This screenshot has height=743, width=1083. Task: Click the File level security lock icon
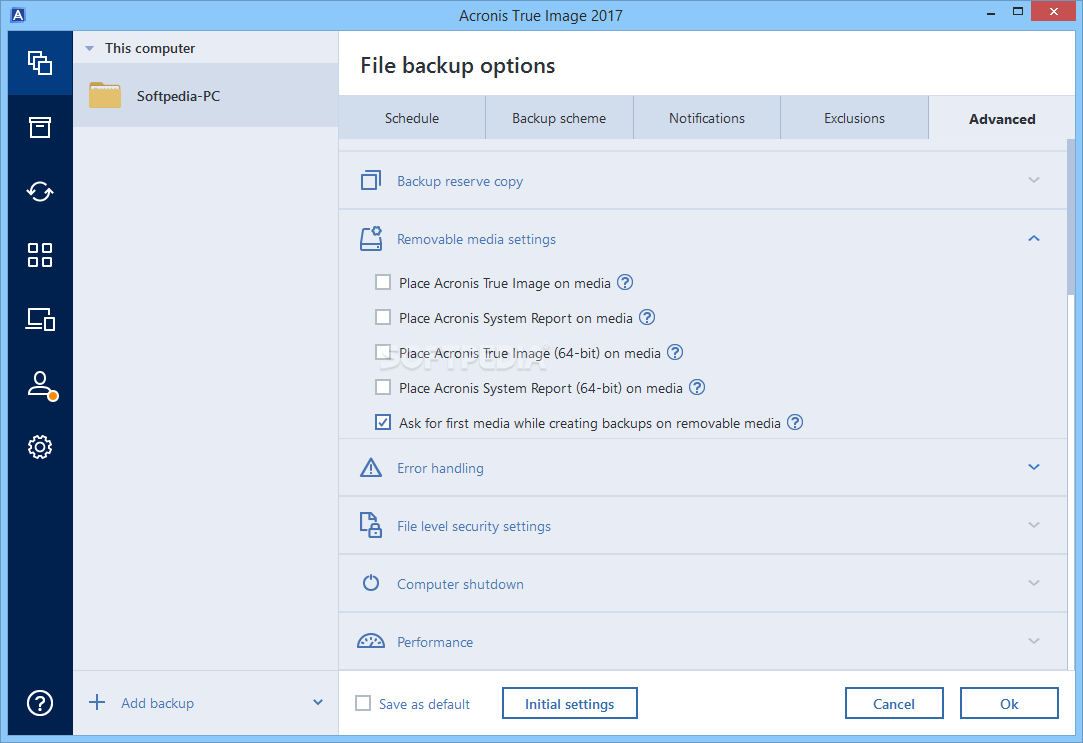point(371,525)
